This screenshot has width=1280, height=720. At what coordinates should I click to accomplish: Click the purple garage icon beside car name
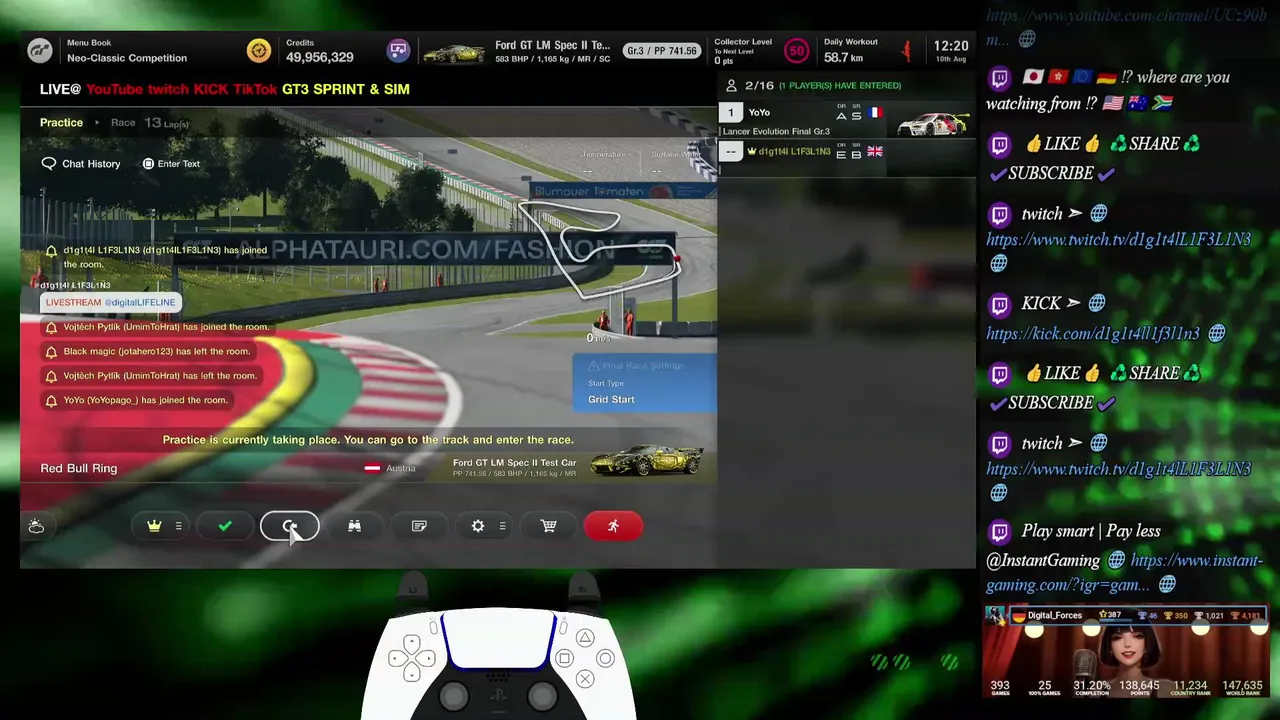point(398,50)
